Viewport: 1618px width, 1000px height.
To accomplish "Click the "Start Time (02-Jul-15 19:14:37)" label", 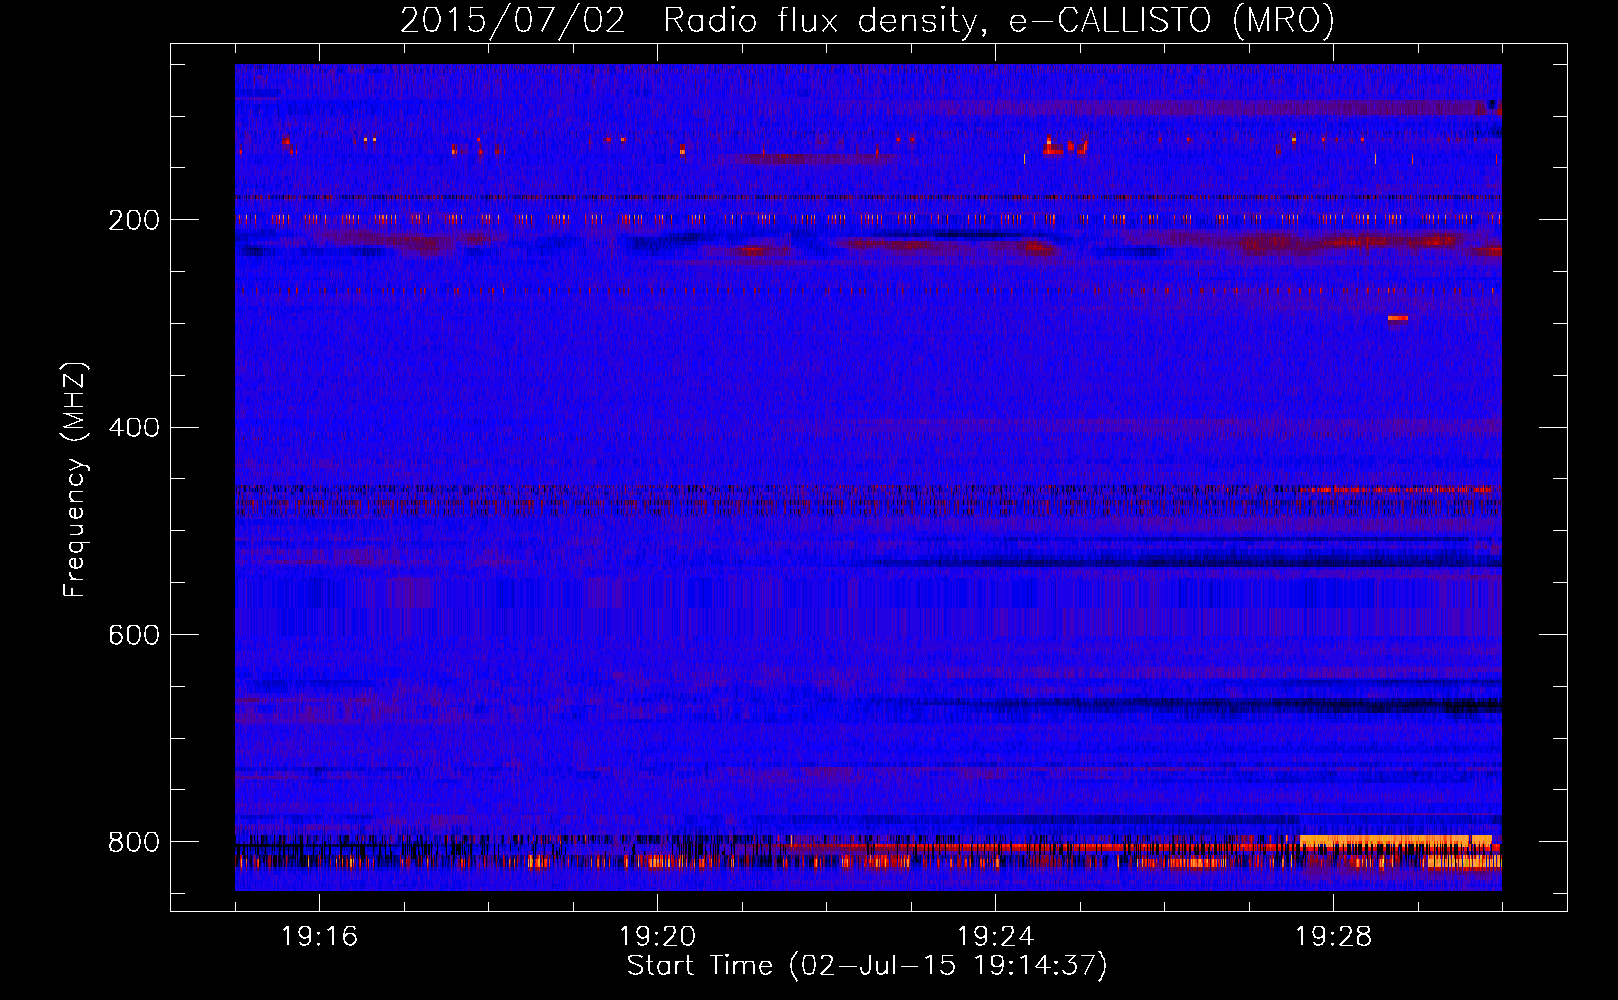I will point(867,966).
